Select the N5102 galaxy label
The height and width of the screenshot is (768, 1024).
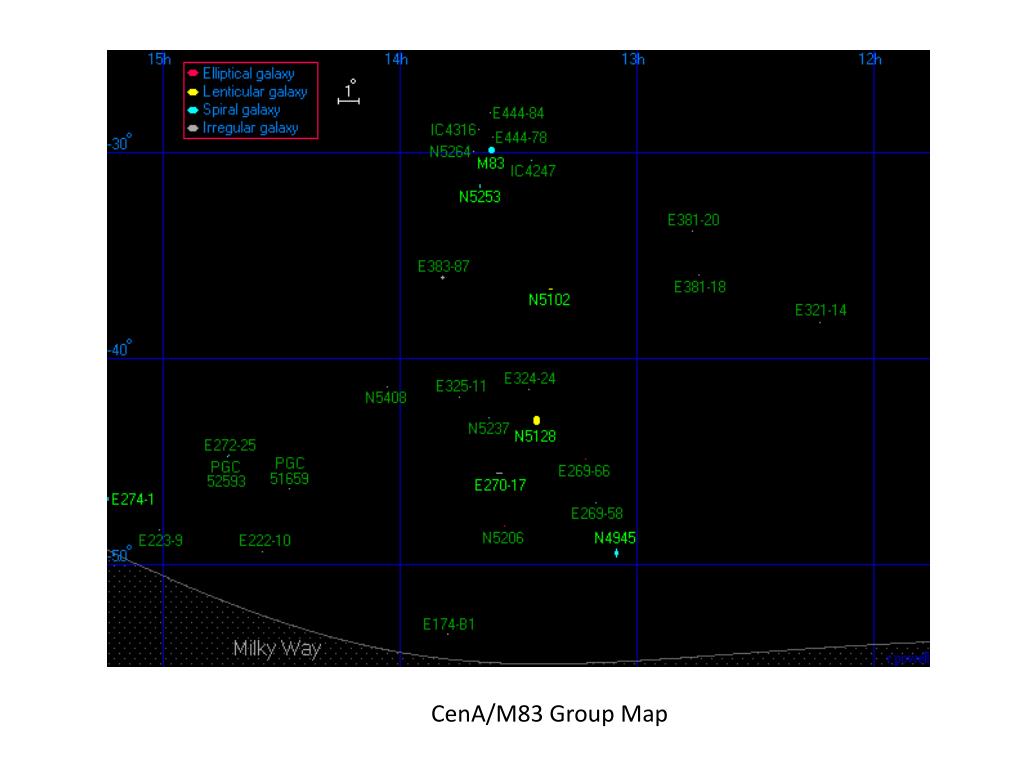[549, 300]
